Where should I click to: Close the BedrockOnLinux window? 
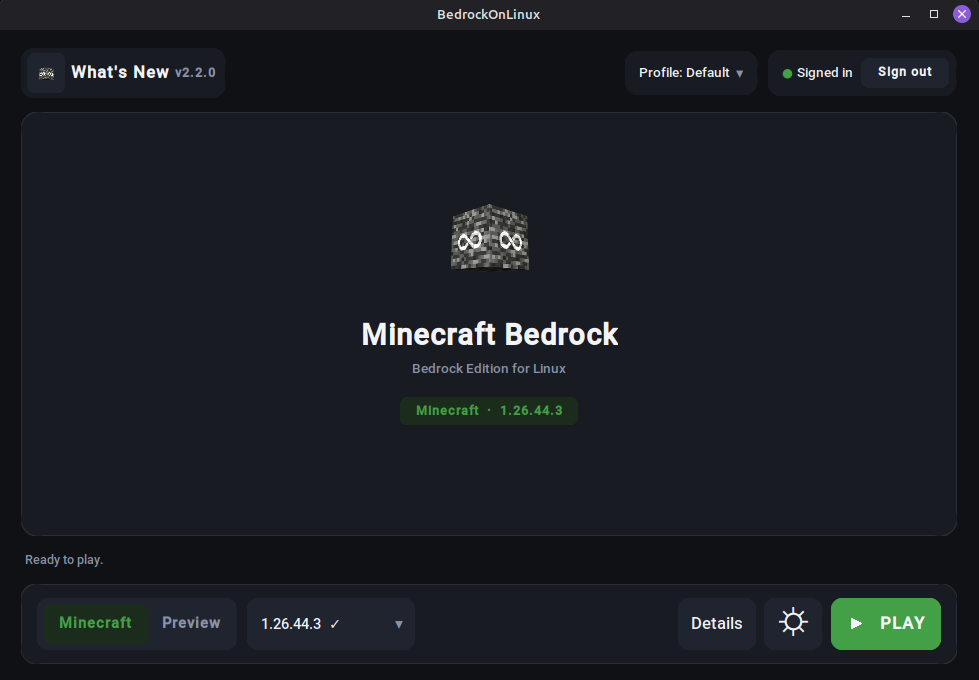pos(962,14)
